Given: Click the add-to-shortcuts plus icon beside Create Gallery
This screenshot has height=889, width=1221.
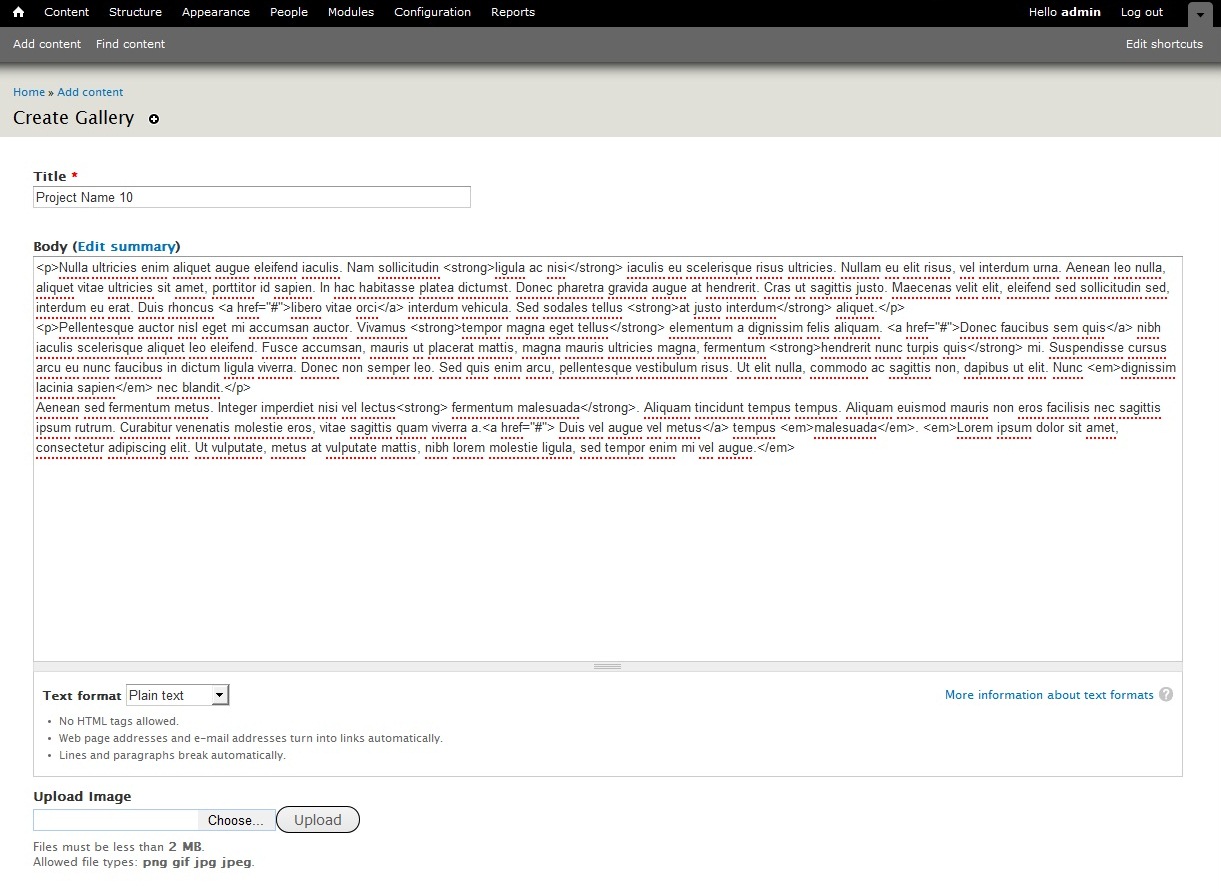Looking at the screenshot, I should (154, 119).
